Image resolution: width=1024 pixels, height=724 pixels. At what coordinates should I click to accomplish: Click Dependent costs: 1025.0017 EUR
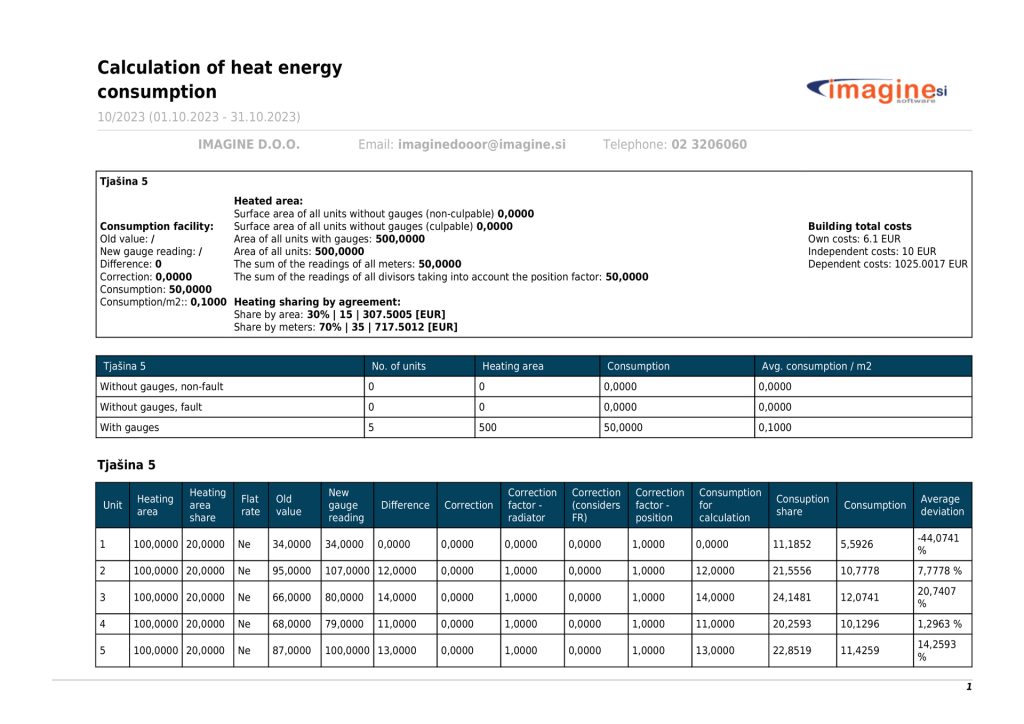[x=888, y=264]
